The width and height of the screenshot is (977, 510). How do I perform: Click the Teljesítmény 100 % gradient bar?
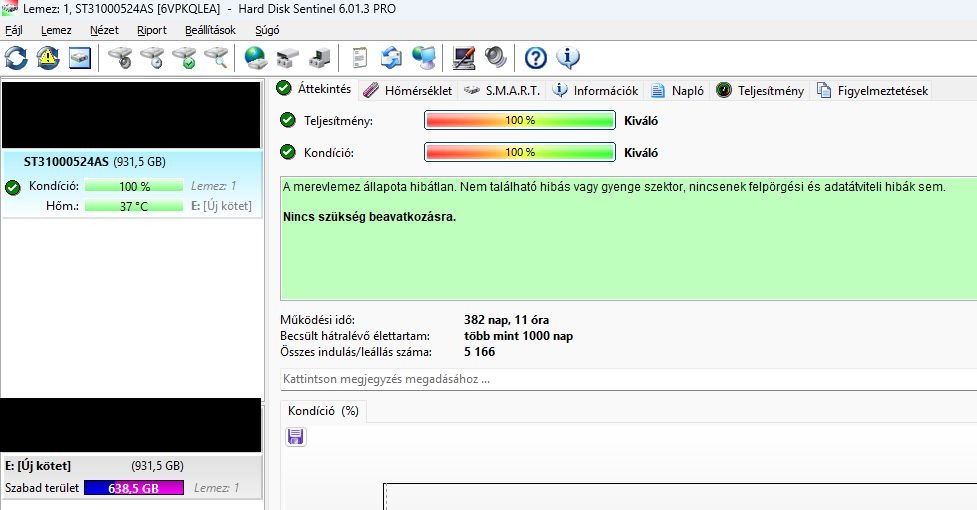click(x=520, y=120)
